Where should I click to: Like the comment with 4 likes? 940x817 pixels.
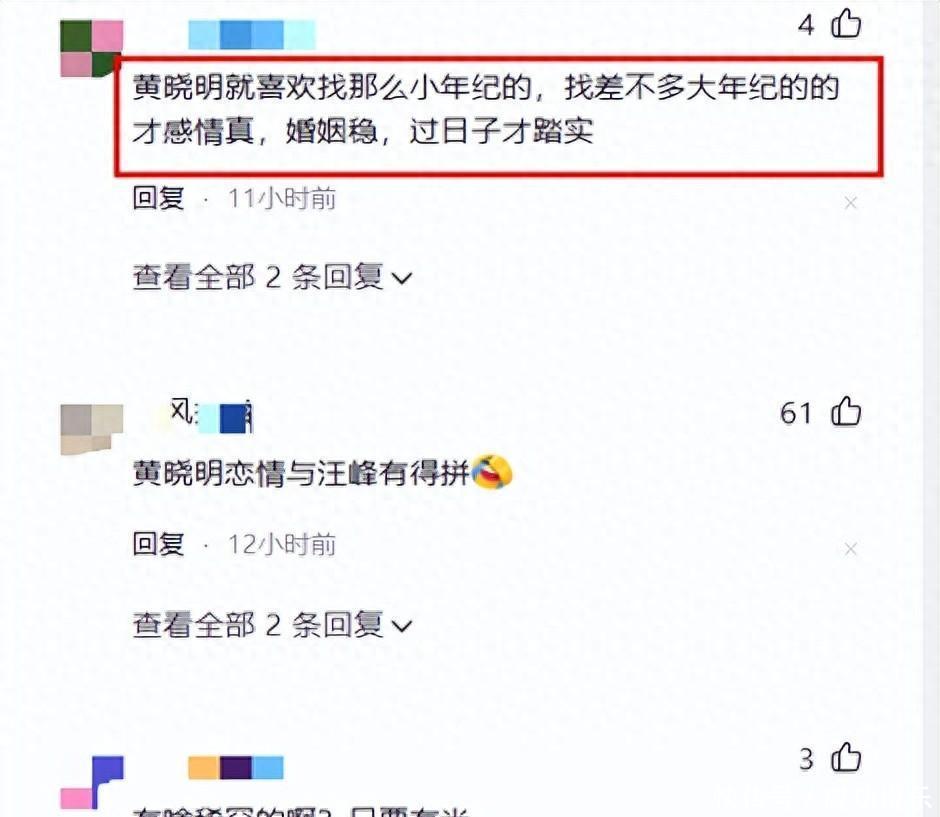click(846, 24)
